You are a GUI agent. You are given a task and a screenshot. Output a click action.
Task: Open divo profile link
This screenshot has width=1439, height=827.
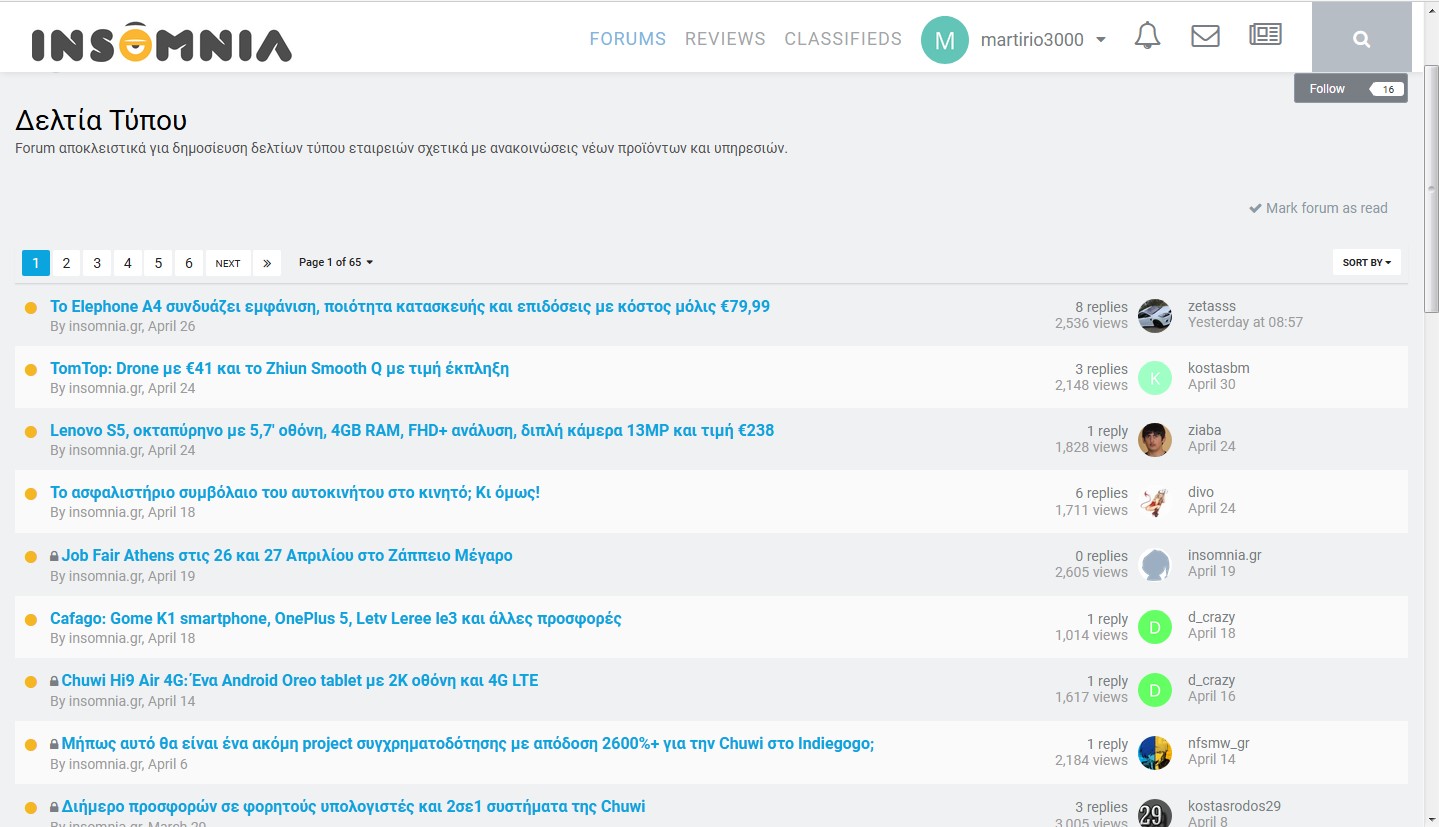[1201, 492]
